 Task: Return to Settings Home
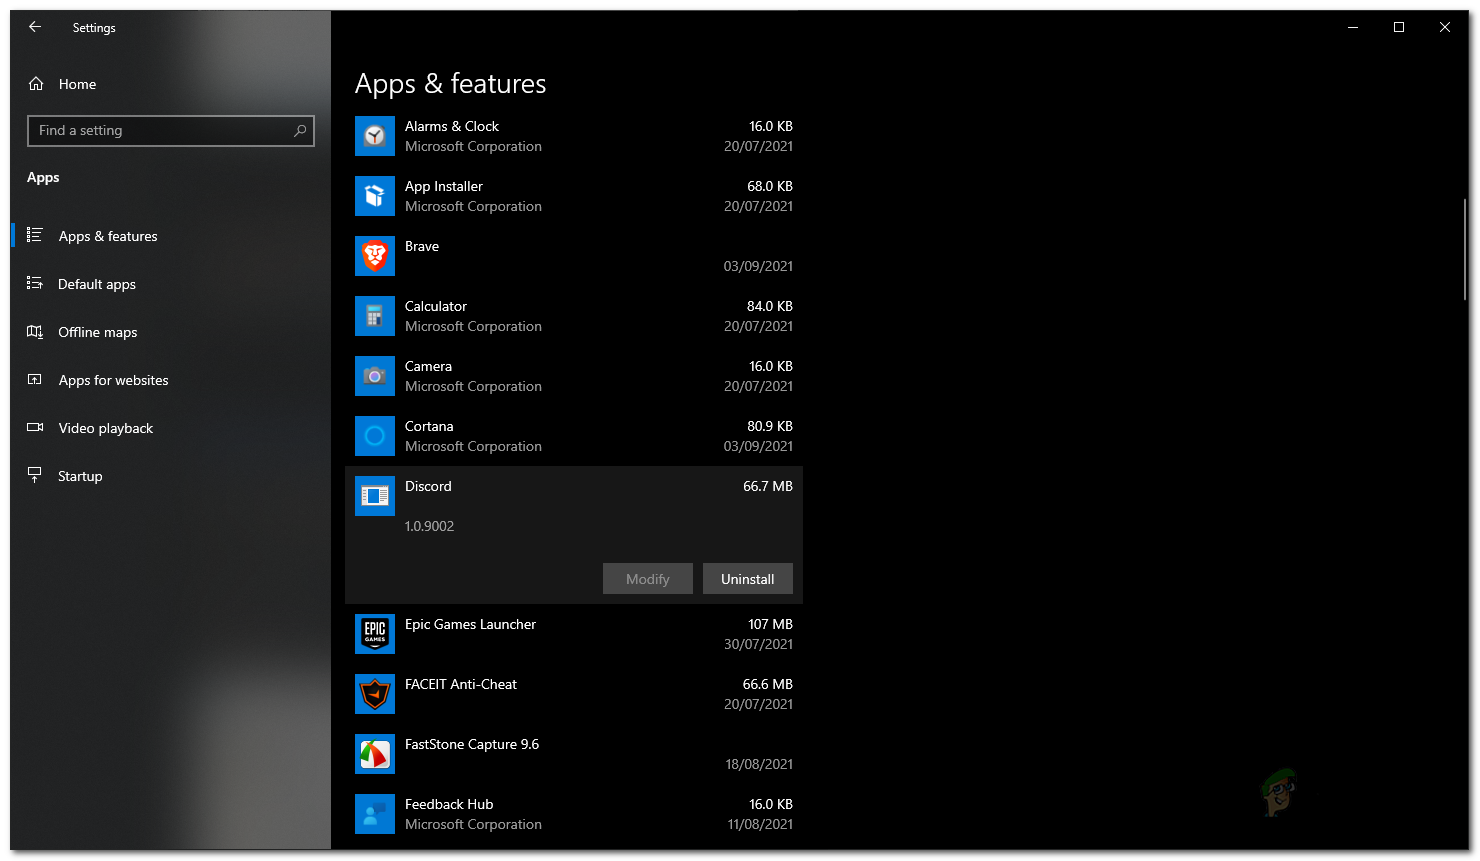click(x=76, y=84)
